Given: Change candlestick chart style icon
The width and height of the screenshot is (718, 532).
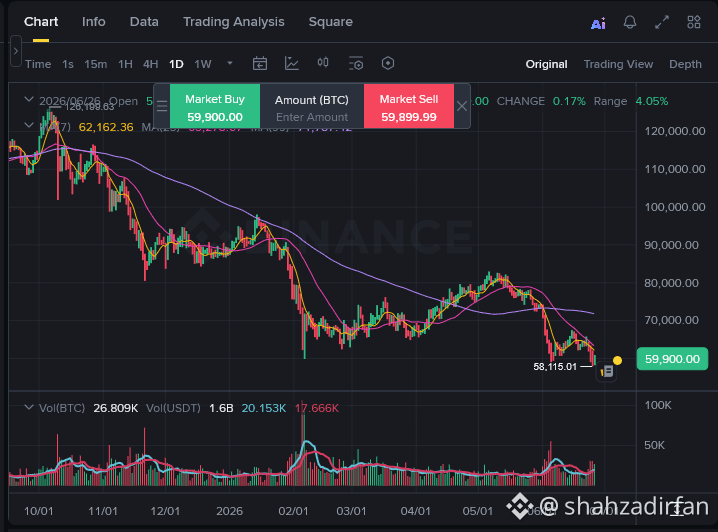Looking at the screenshot, I should tap(323, 62).
